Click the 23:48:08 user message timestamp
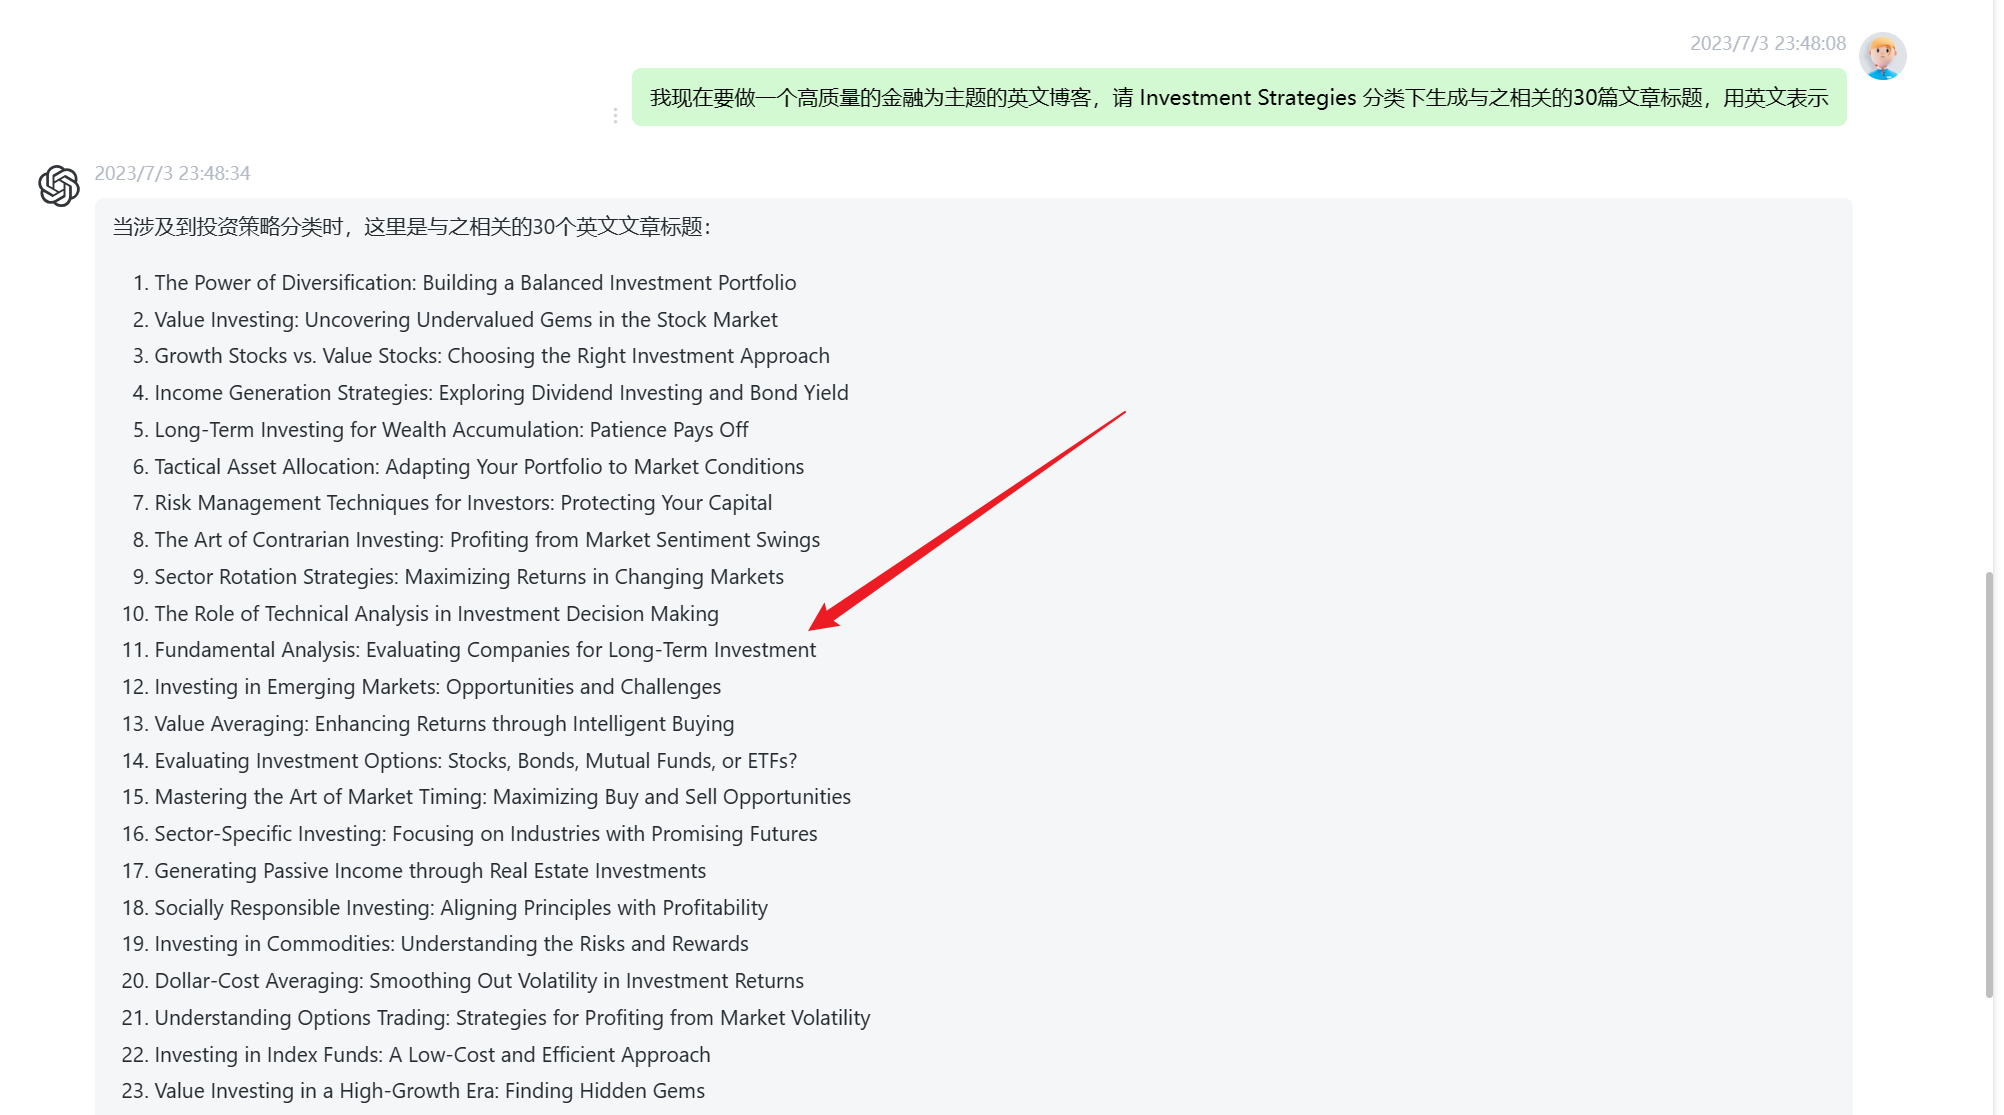The width and height of the screenshot is (2004, 1115). 1767,43
